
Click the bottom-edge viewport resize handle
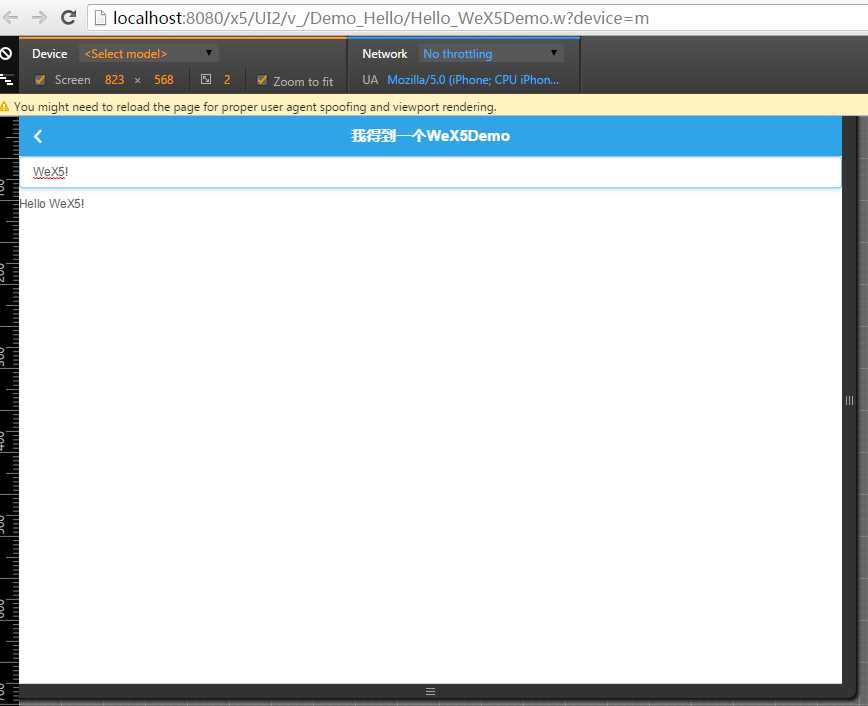coord(431,691)
